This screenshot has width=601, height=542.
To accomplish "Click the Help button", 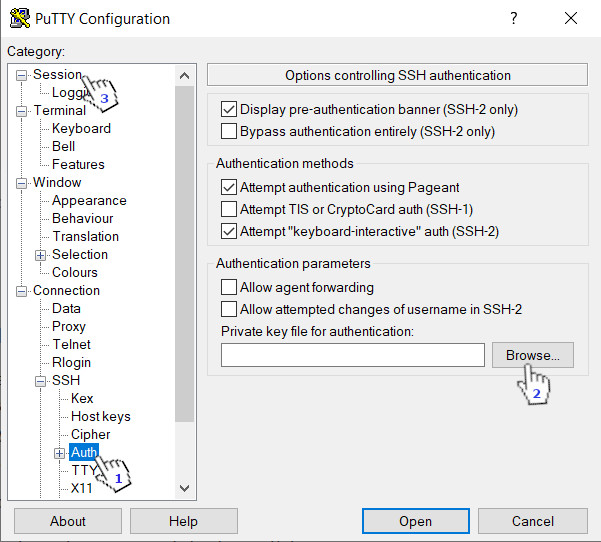I will (x=184, y=521).
